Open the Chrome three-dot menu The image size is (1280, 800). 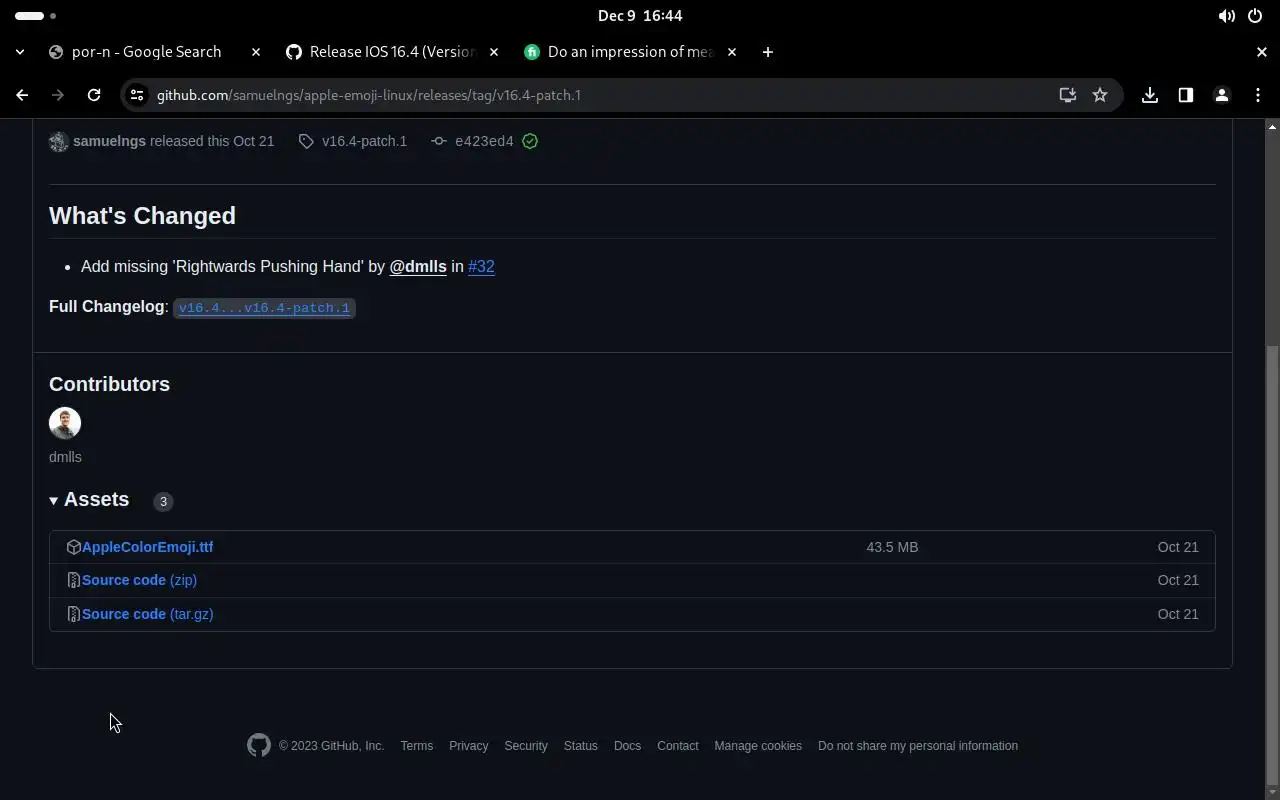1258,95
